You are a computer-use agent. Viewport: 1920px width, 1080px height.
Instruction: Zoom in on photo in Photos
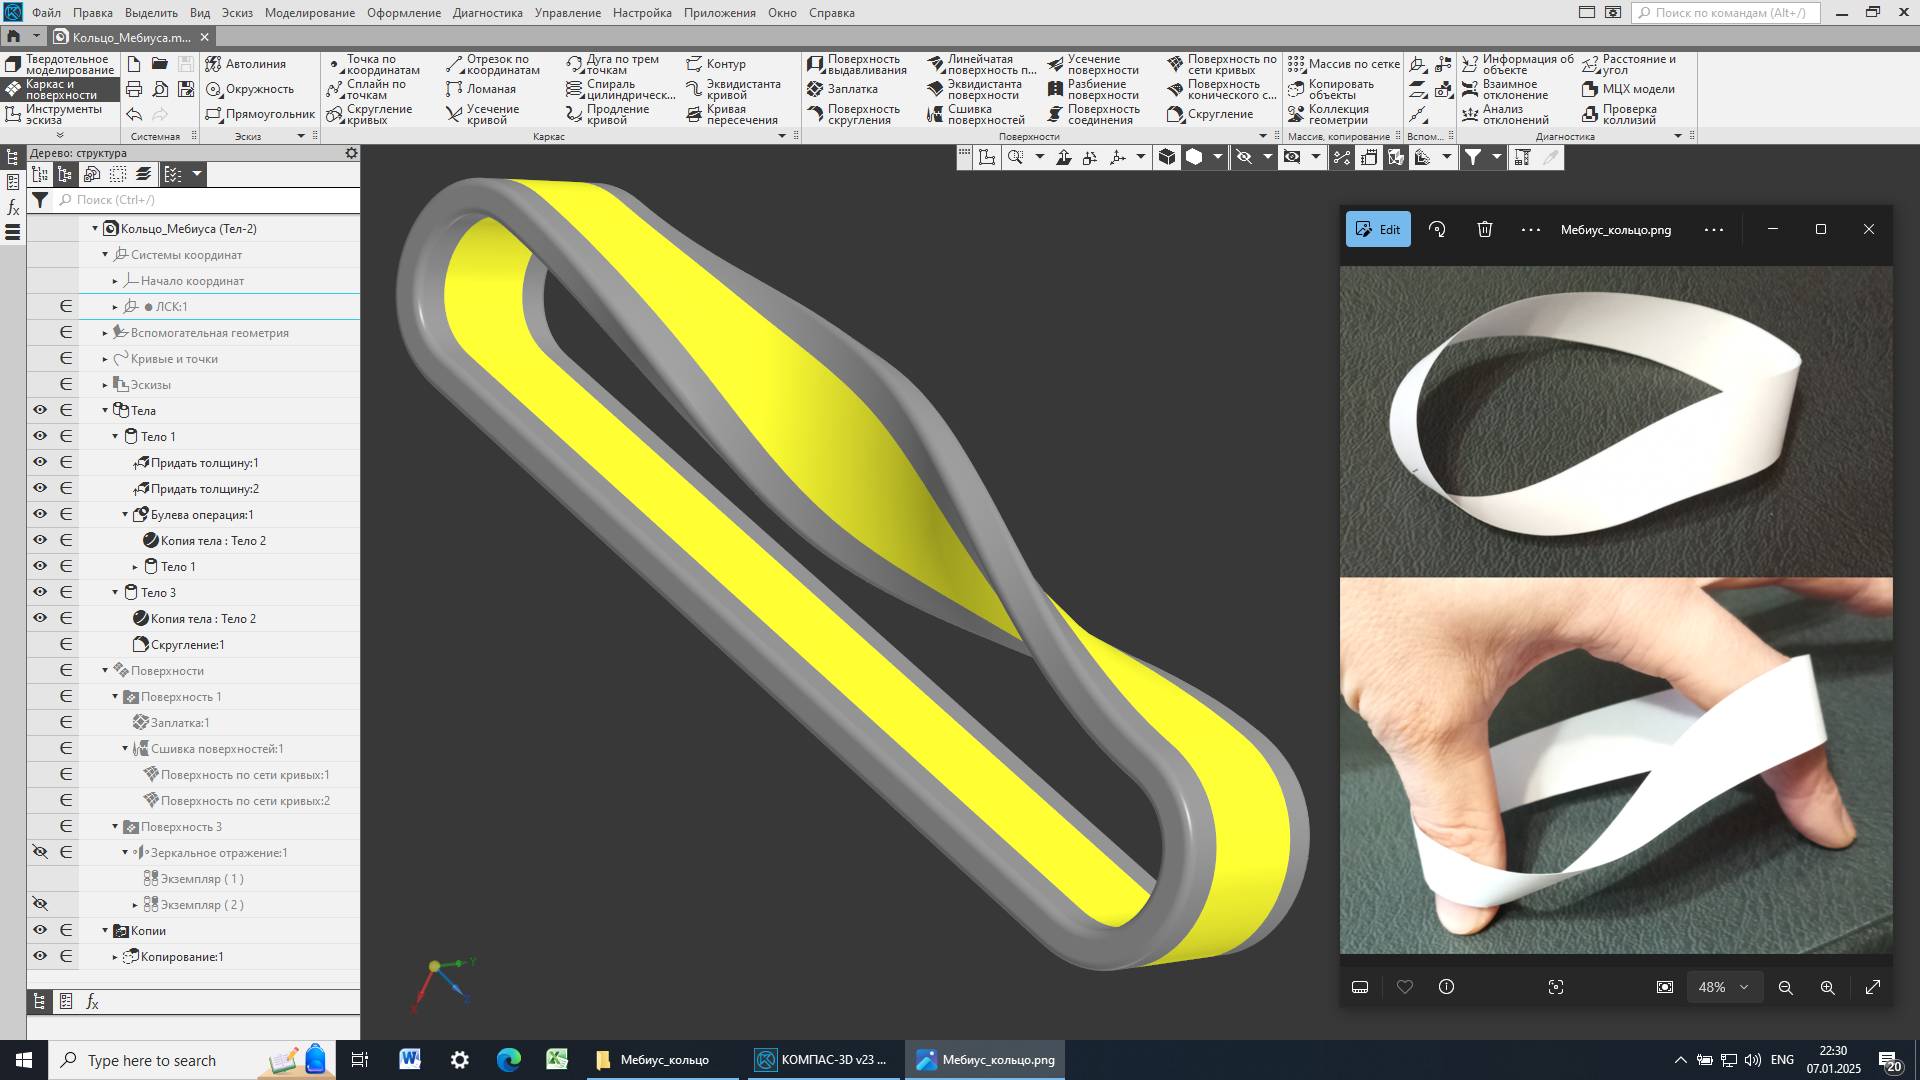coord(1827,987)
